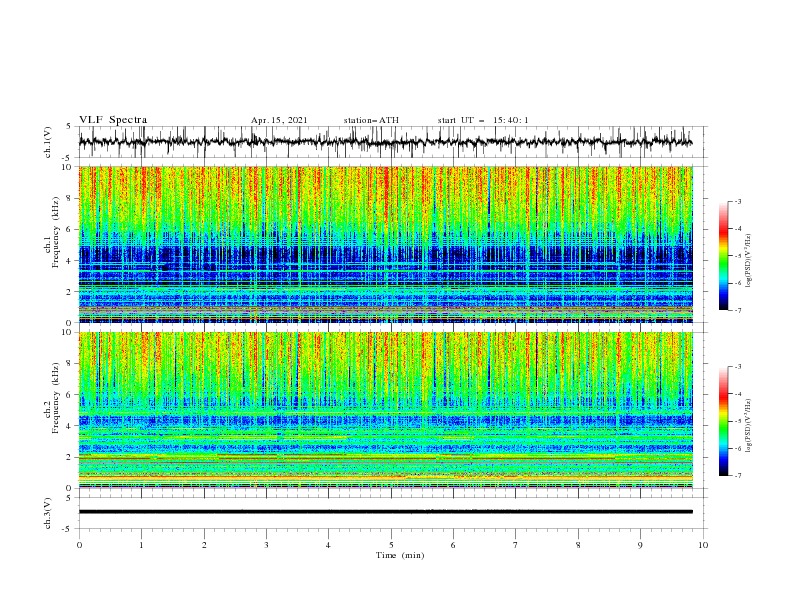Click the "-7" label on ch.2 colorbar
This screenshot has width=792, height=612.
[x=737, y=476]
